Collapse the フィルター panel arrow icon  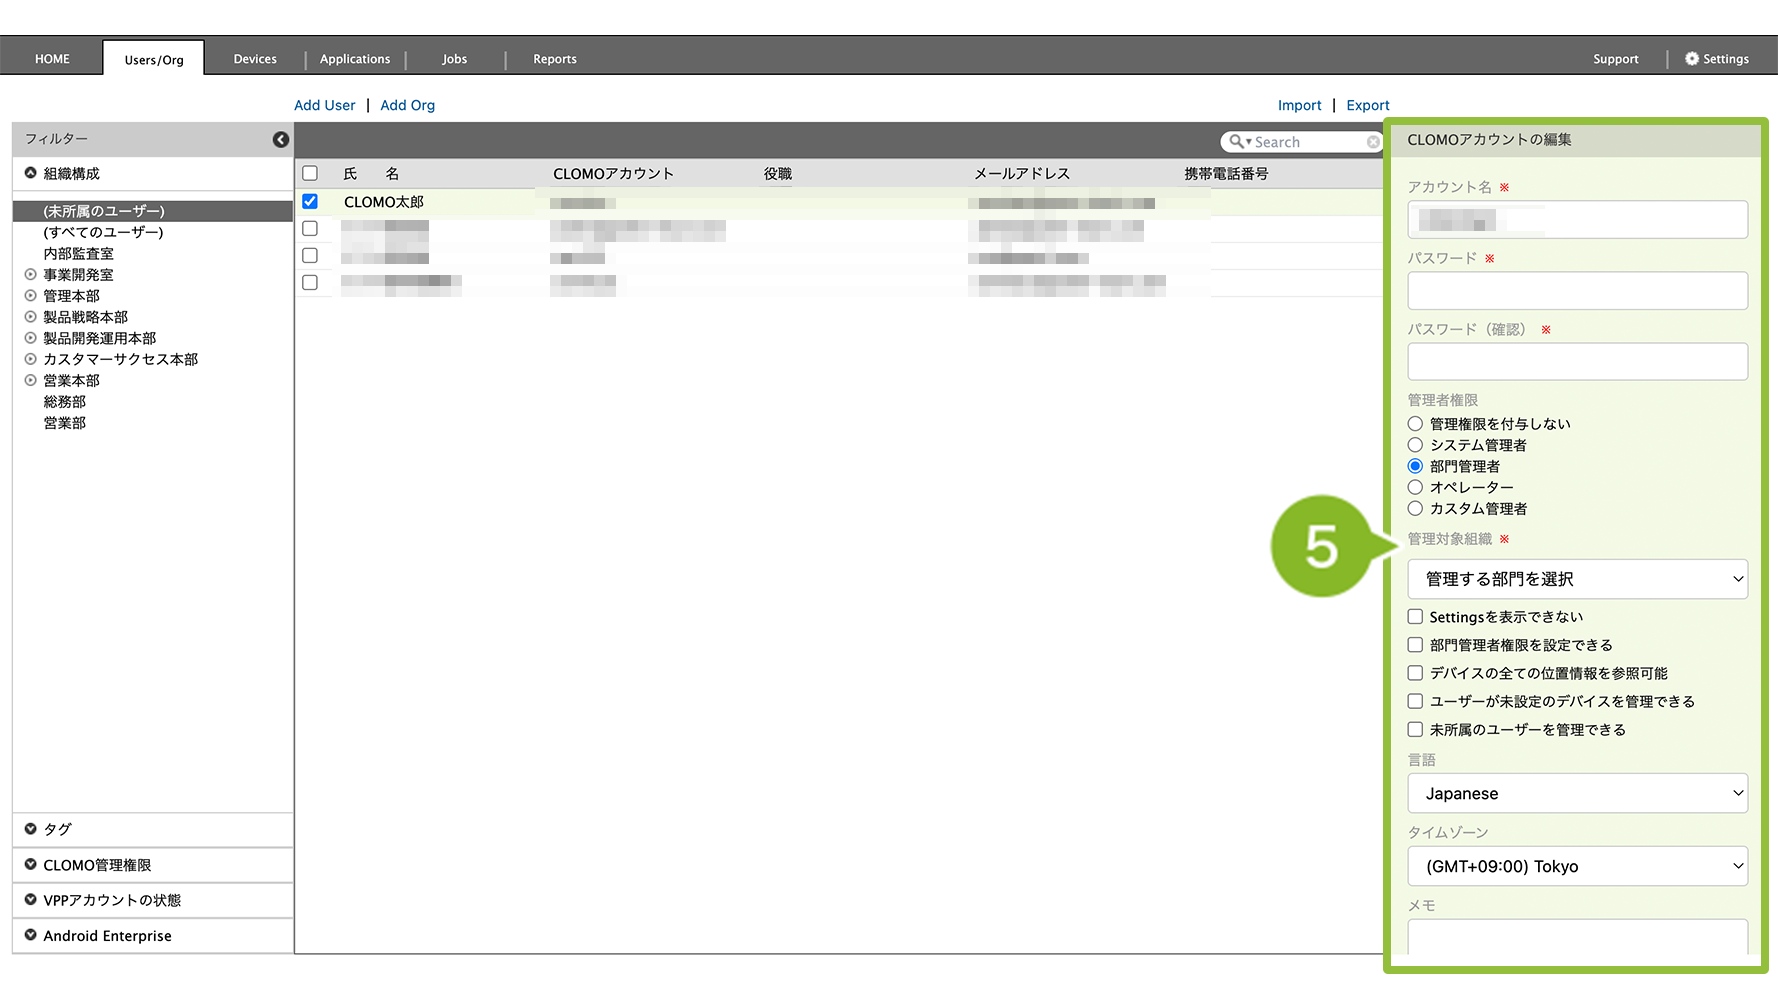point(281,140)
